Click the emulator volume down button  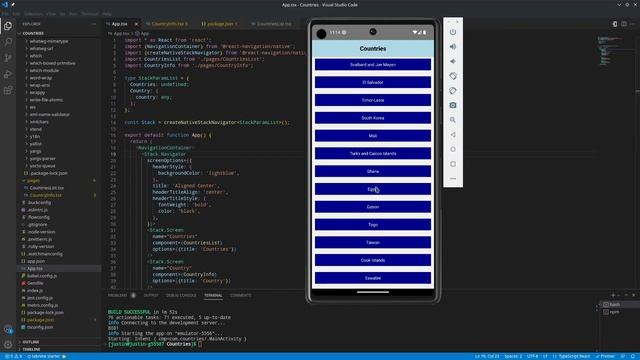point(453,61)
